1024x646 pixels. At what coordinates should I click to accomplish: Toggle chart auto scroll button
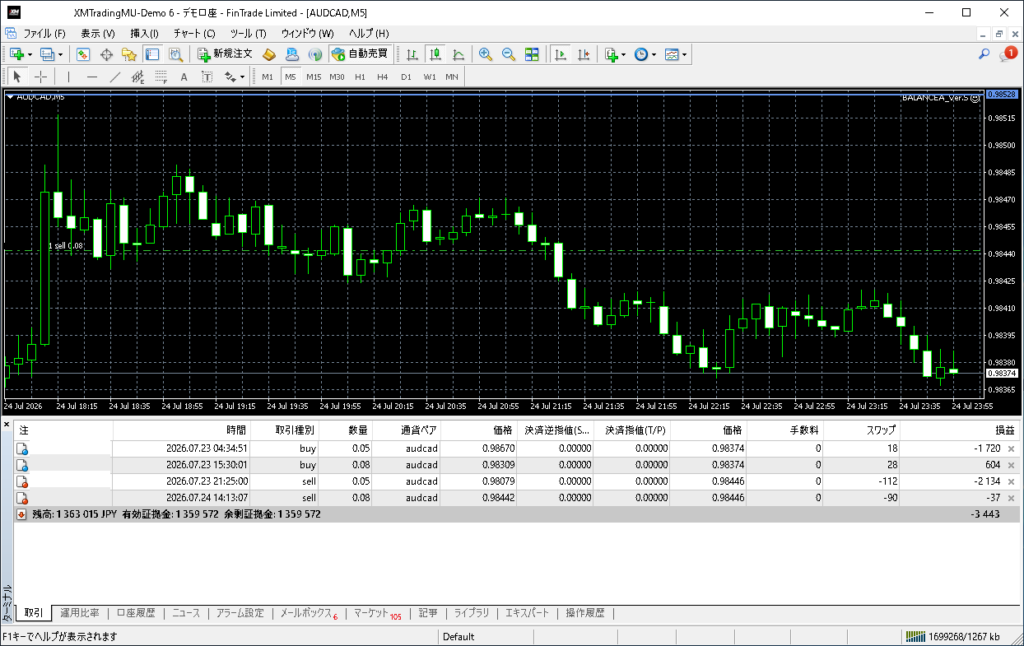click(560, 54)
